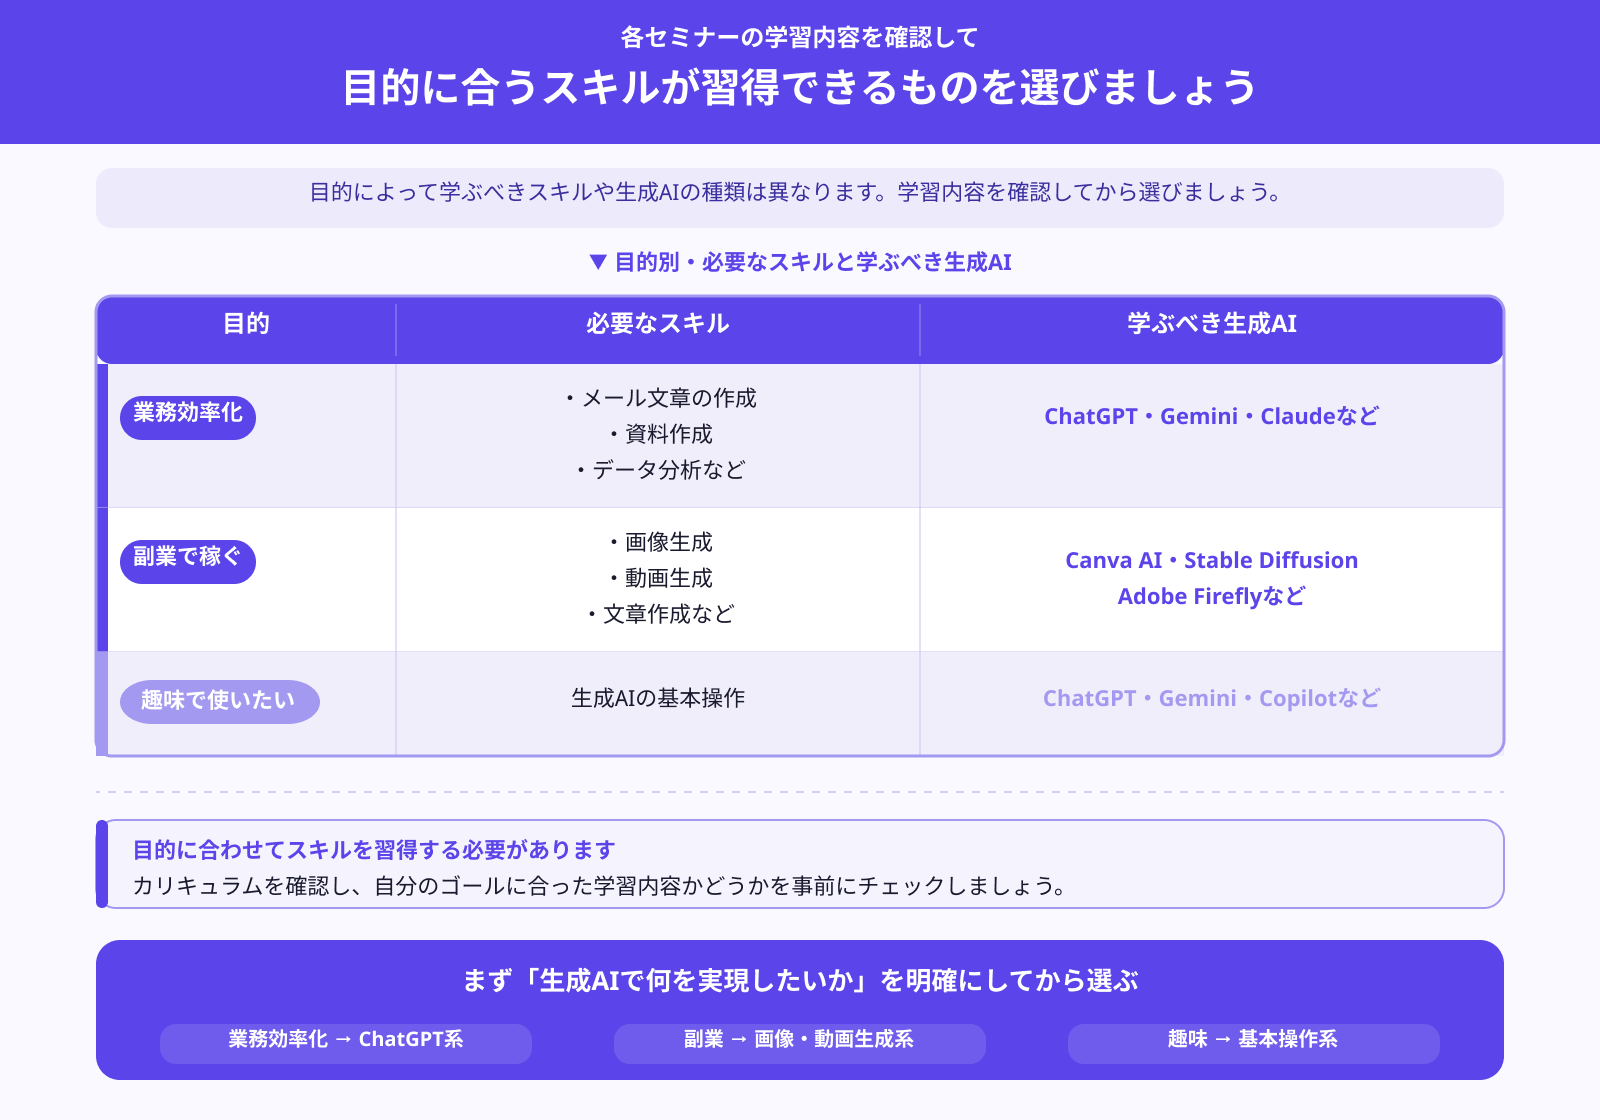This screenshot has width=1600, height=1120.
Task: Click the callout title 目的に合わせてスキルを習得する必要があります
Action: pos(374,850)
